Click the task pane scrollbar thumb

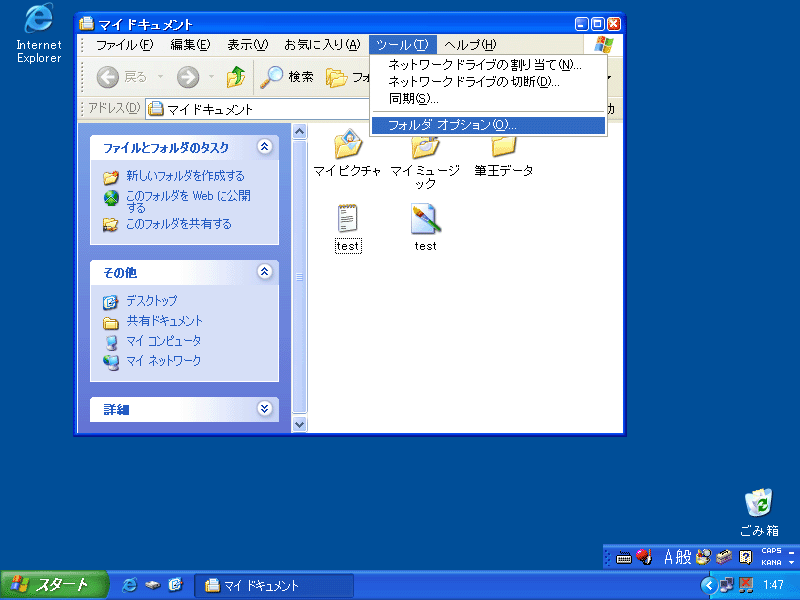coord(299,277)
